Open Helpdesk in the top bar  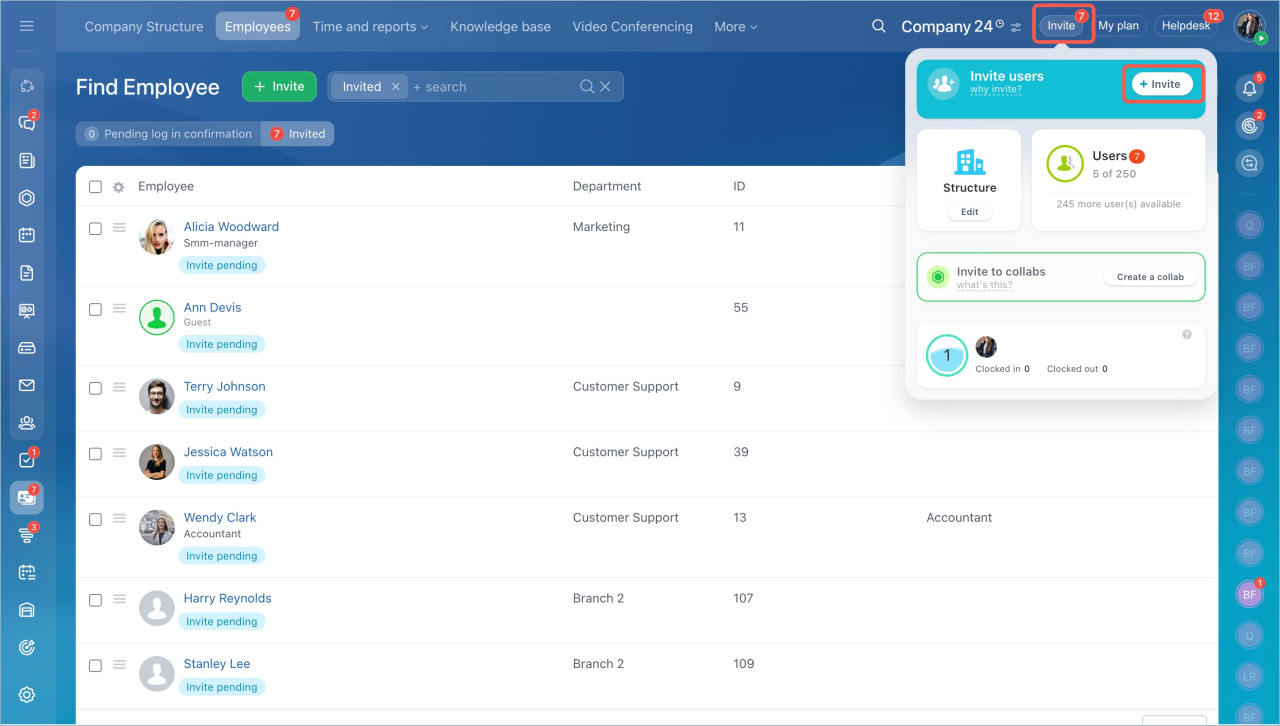coord(1187,26)
